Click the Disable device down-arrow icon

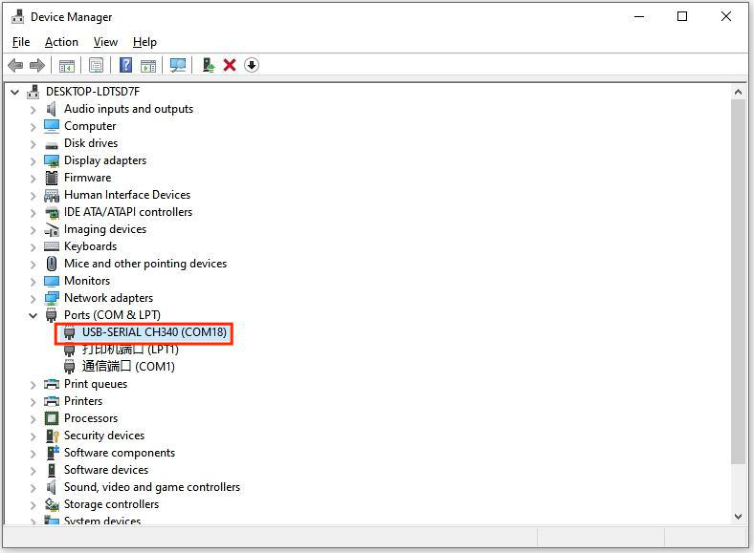click(251, 65)
